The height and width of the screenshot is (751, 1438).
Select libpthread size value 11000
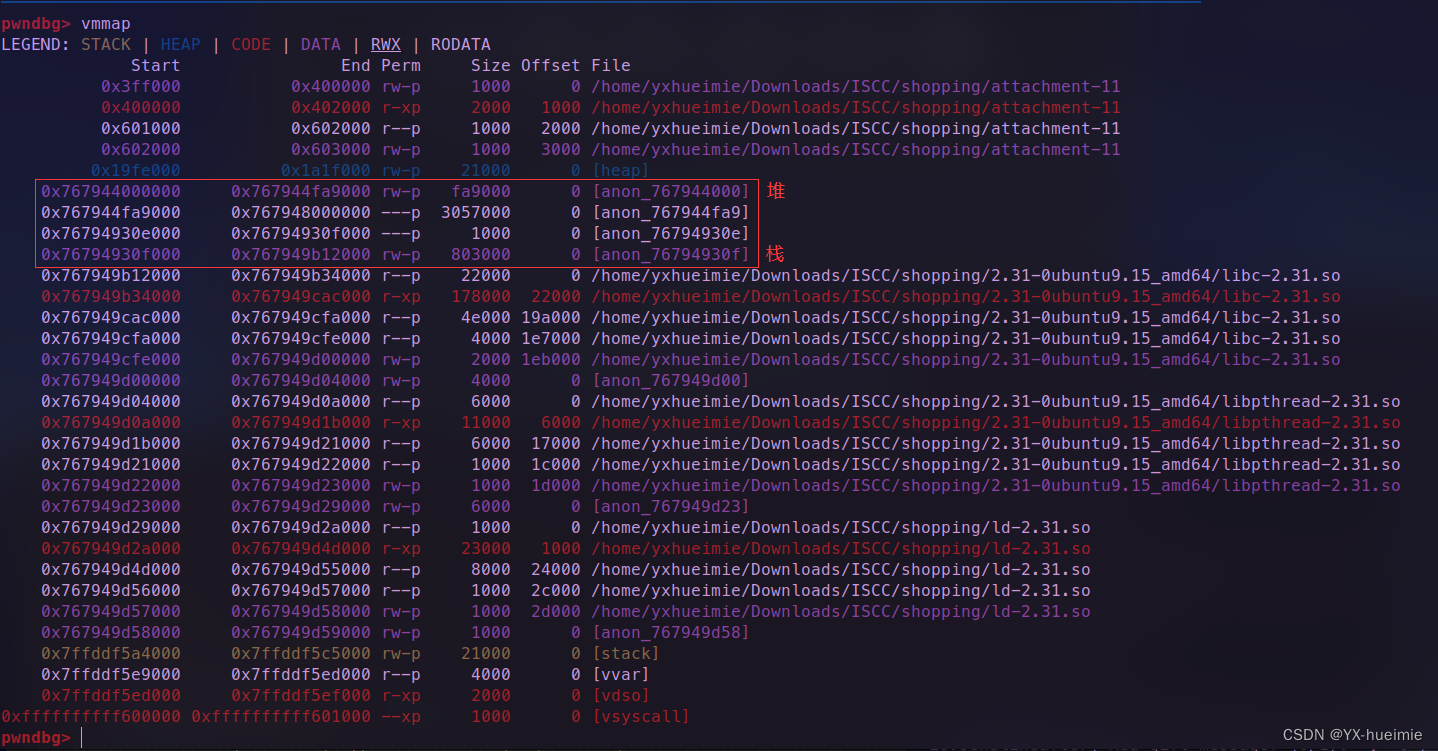tap(486, 422)
